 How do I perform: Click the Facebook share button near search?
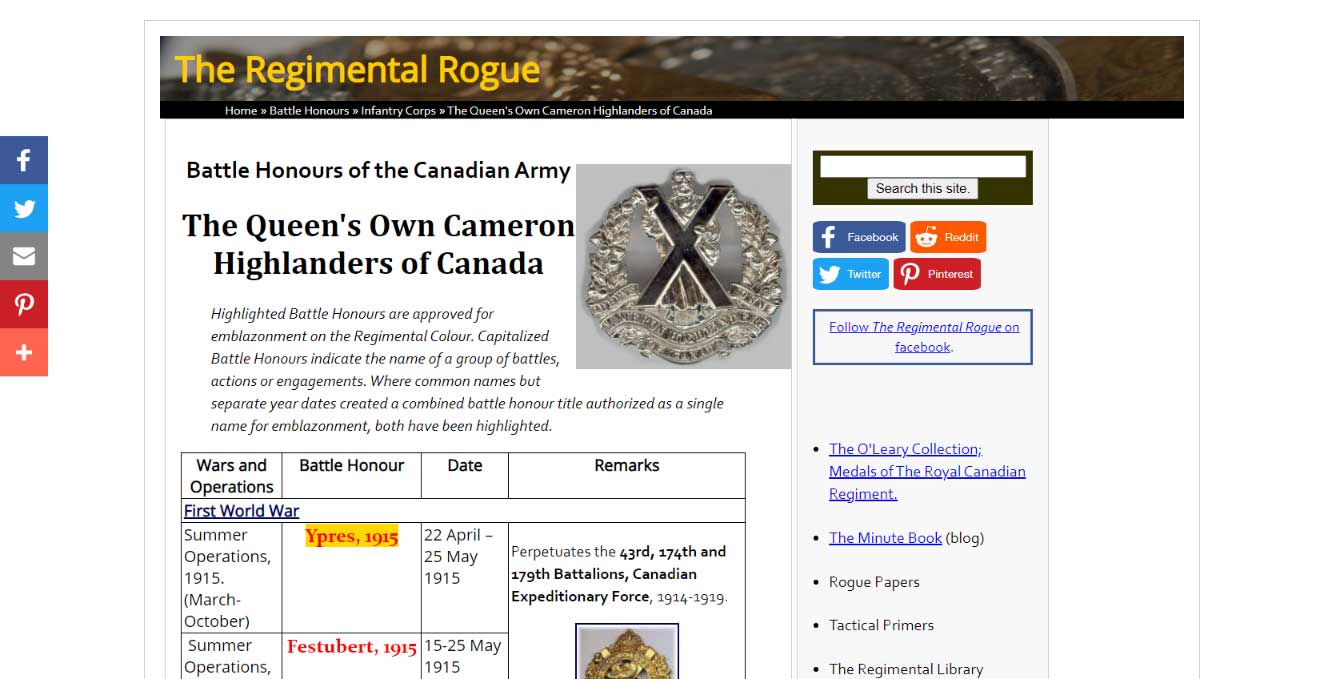tap(859, 237)
